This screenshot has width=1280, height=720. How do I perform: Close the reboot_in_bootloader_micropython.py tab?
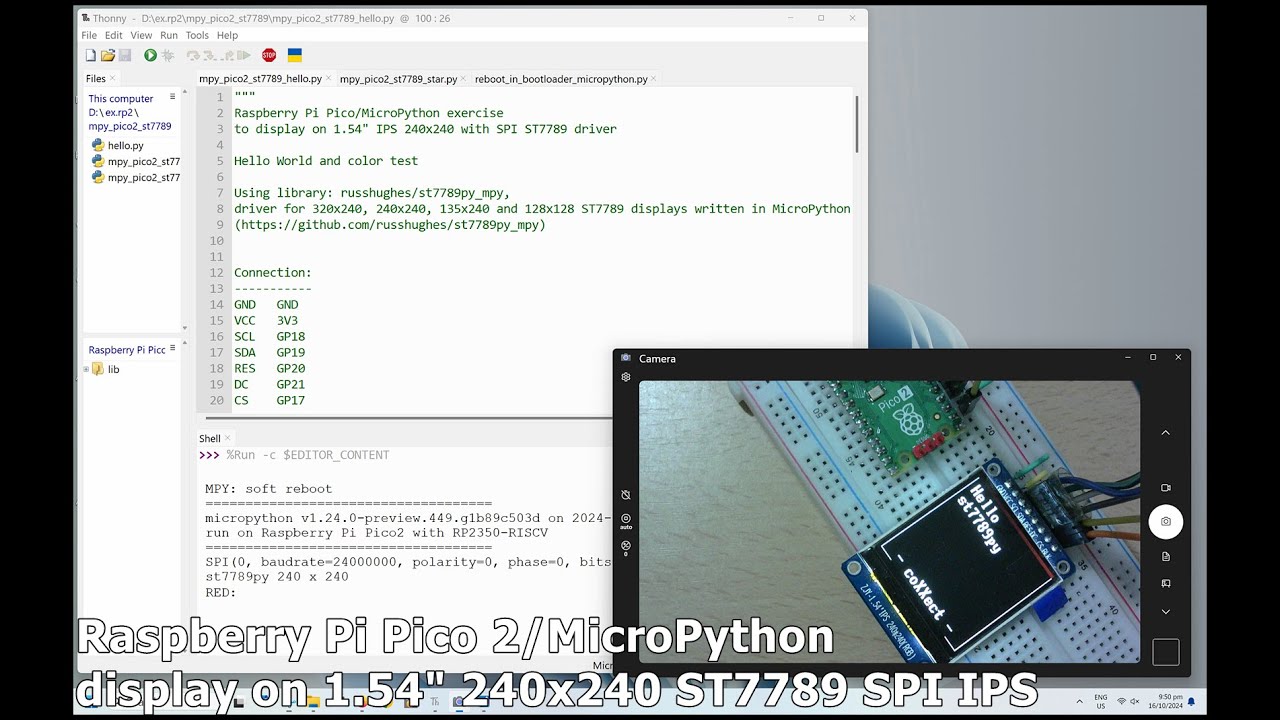point(654,79)
